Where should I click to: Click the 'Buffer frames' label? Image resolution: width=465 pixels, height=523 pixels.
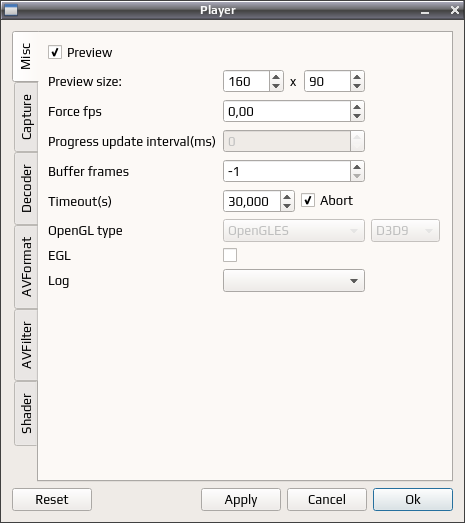tap(88, 171)
